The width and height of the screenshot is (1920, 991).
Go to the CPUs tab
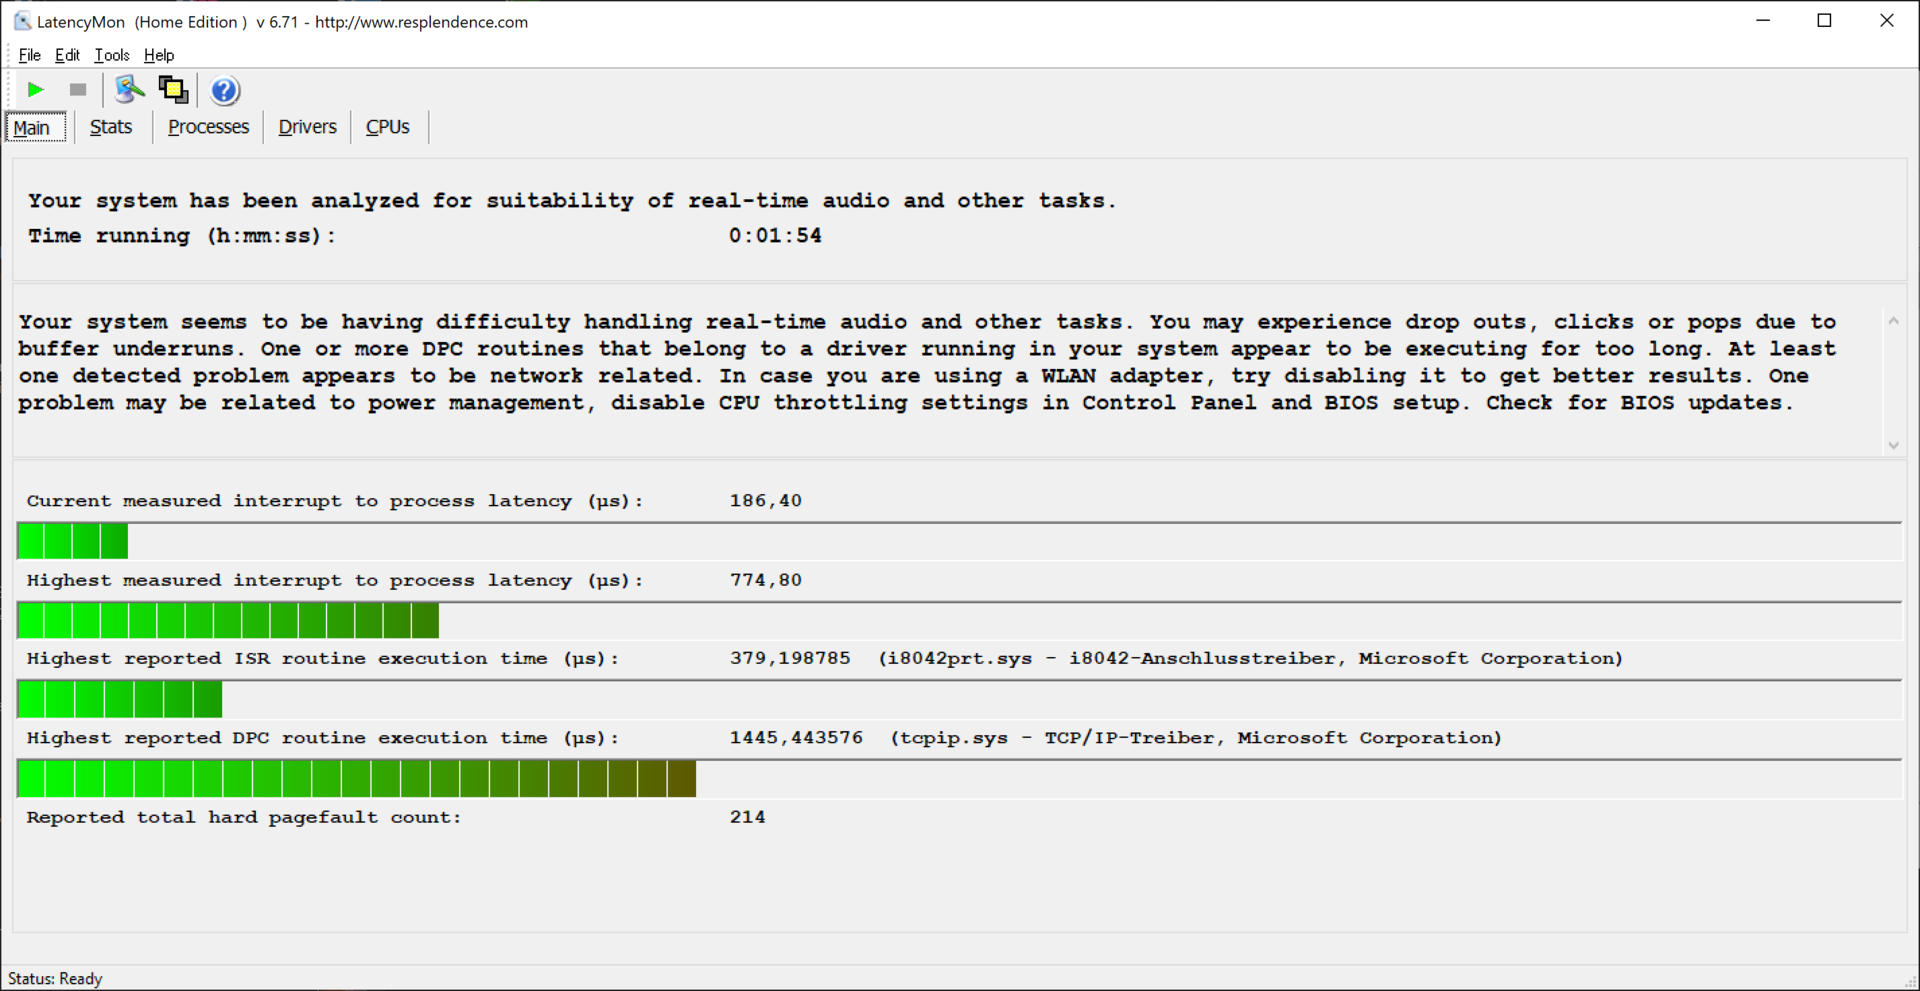point(388,127)
